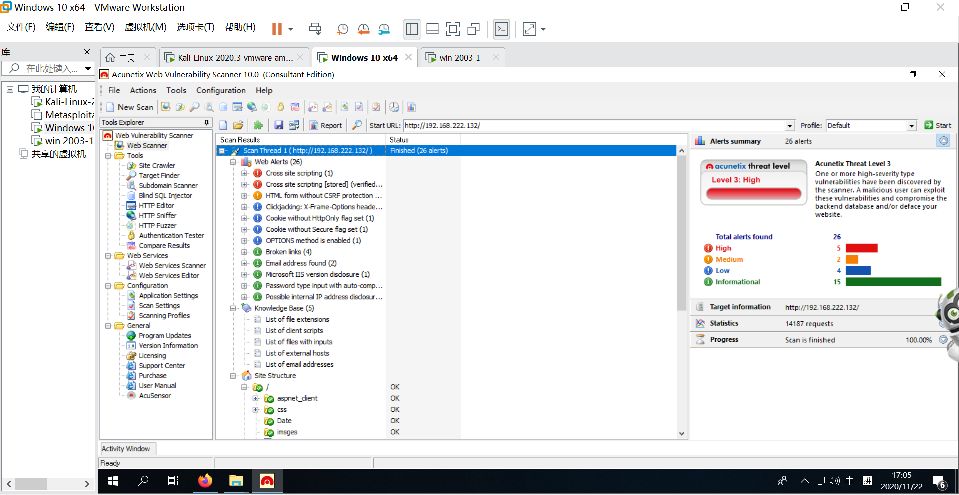This screenshot has width=959, height=495.
Task: Click the VMware library search box
Action: [46, 68]
